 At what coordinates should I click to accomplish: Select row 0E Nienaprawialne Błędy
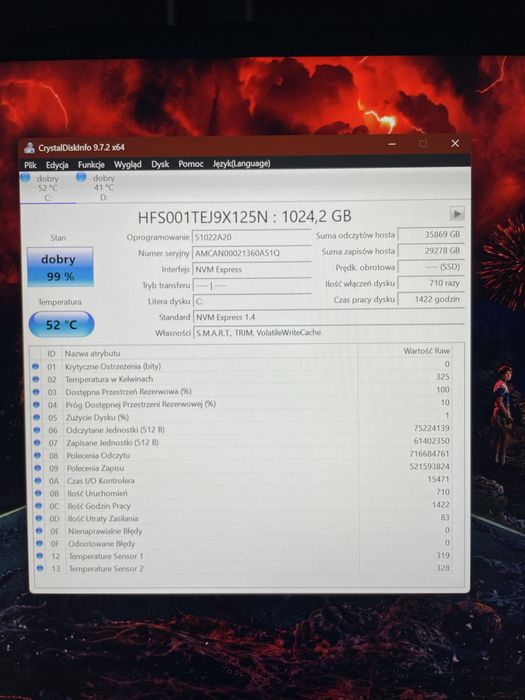click(242, 531)
